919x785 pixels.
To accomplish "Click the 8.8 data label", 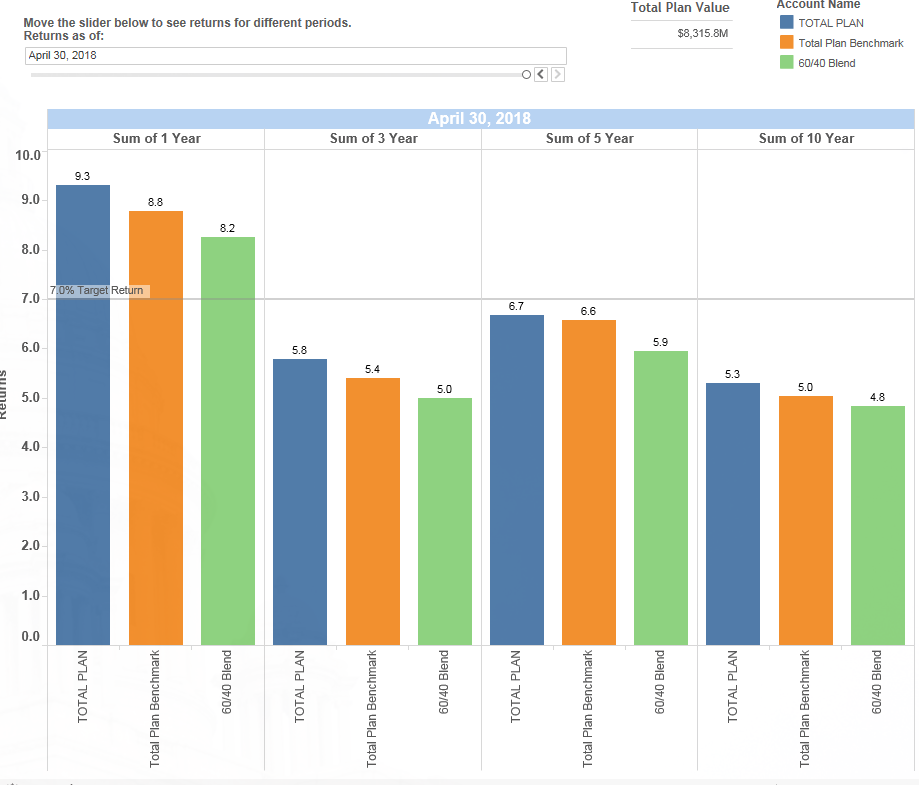I will 155,202.
